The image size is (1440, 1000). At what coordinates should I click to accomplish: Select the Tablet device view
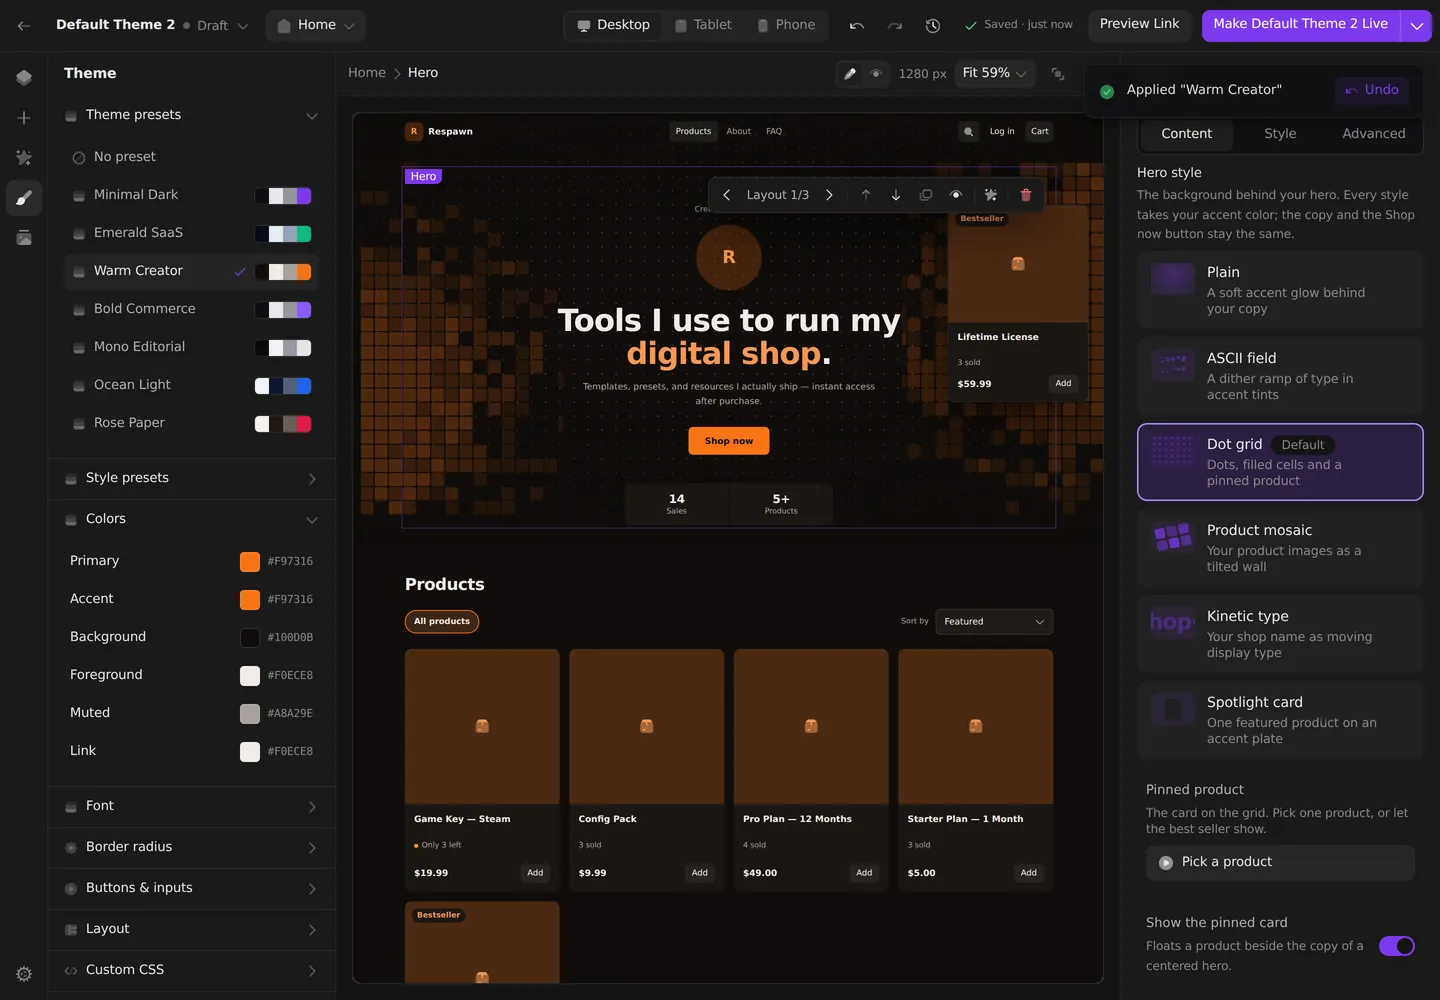(703, 25)
